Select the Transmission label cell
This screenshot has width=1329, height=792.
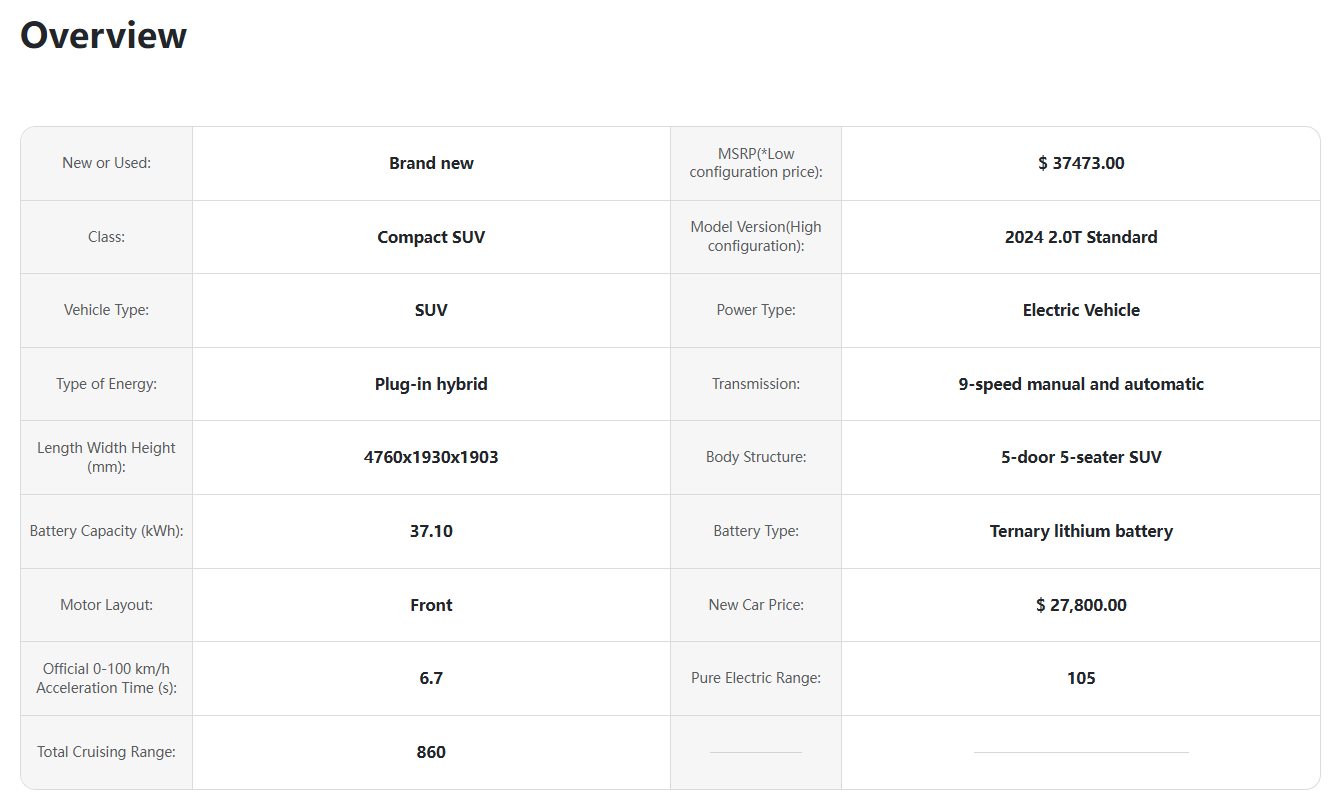point(756,384)
